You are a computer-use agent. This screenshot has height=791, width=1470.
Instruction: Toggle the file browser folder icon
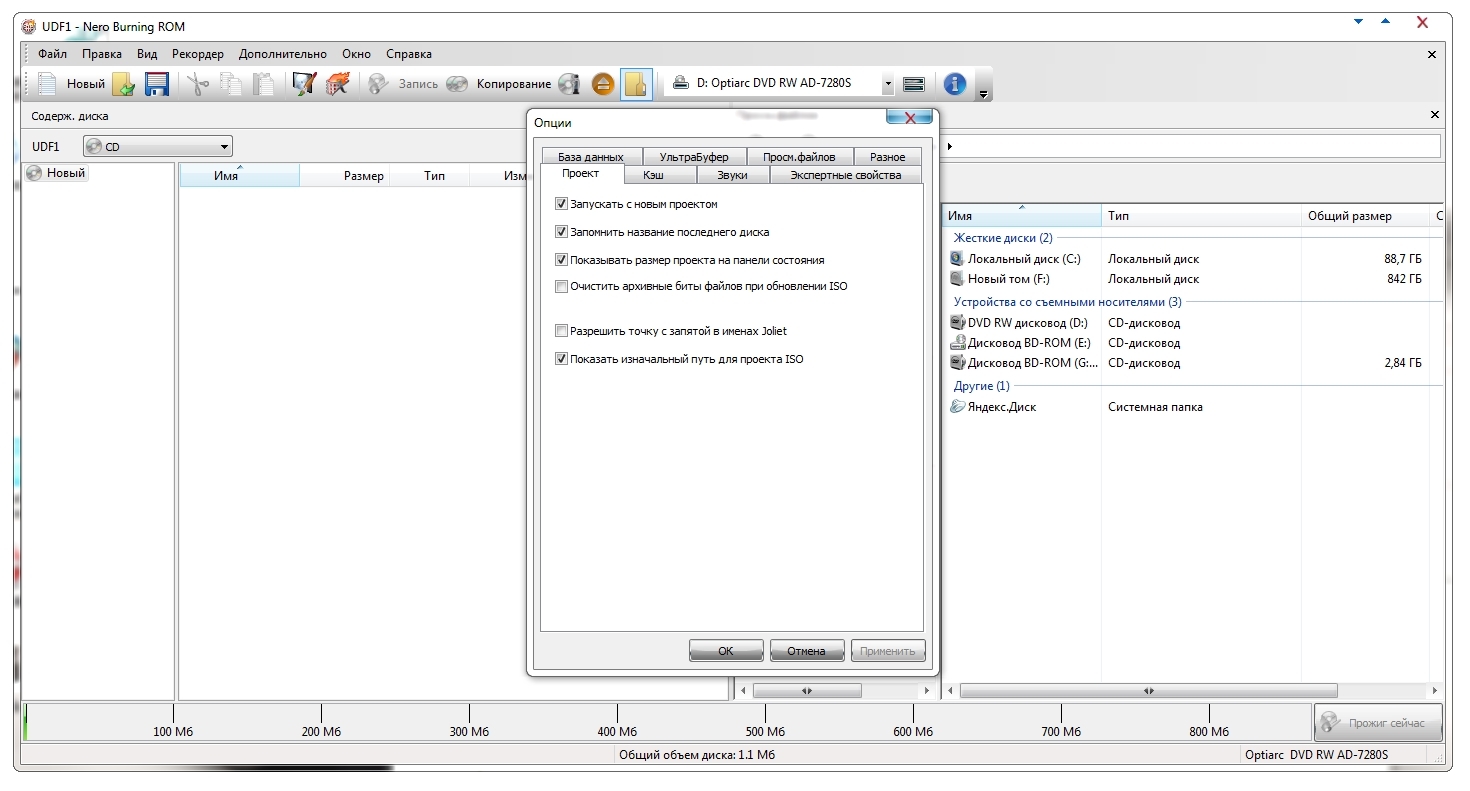(636, 84)
